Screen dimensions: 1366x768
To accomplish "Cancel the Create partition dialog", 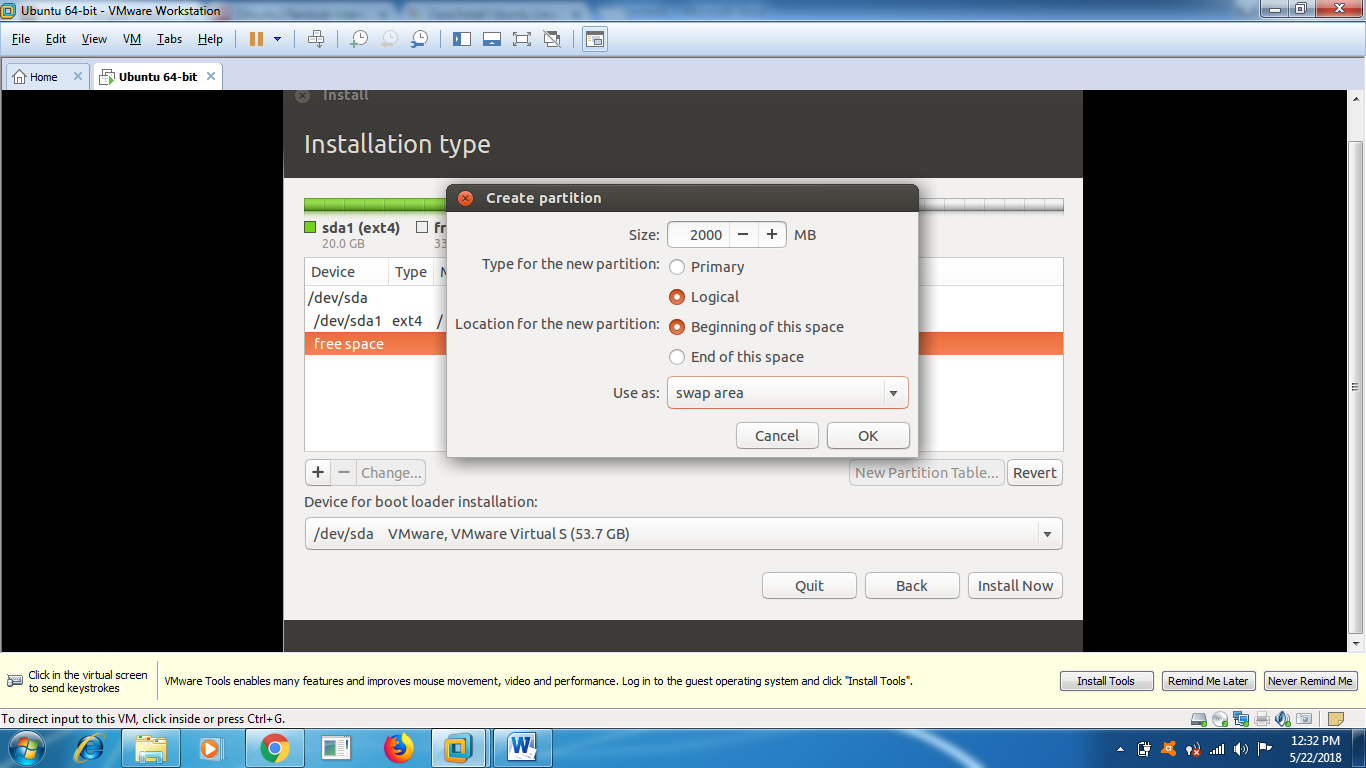I will point(777,435).
